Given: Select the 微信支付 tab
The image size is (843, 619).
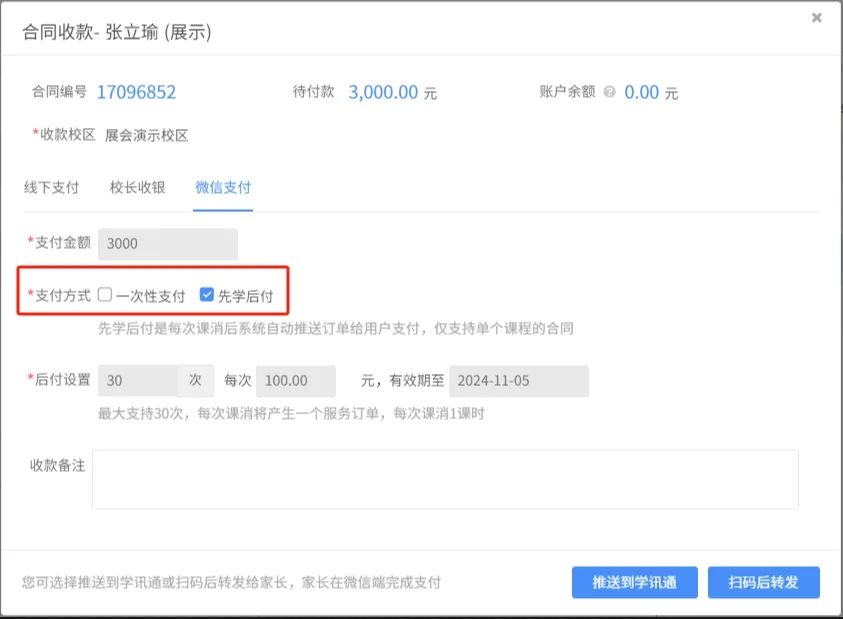Looking at the screenshot, I should tap(223, 187).
